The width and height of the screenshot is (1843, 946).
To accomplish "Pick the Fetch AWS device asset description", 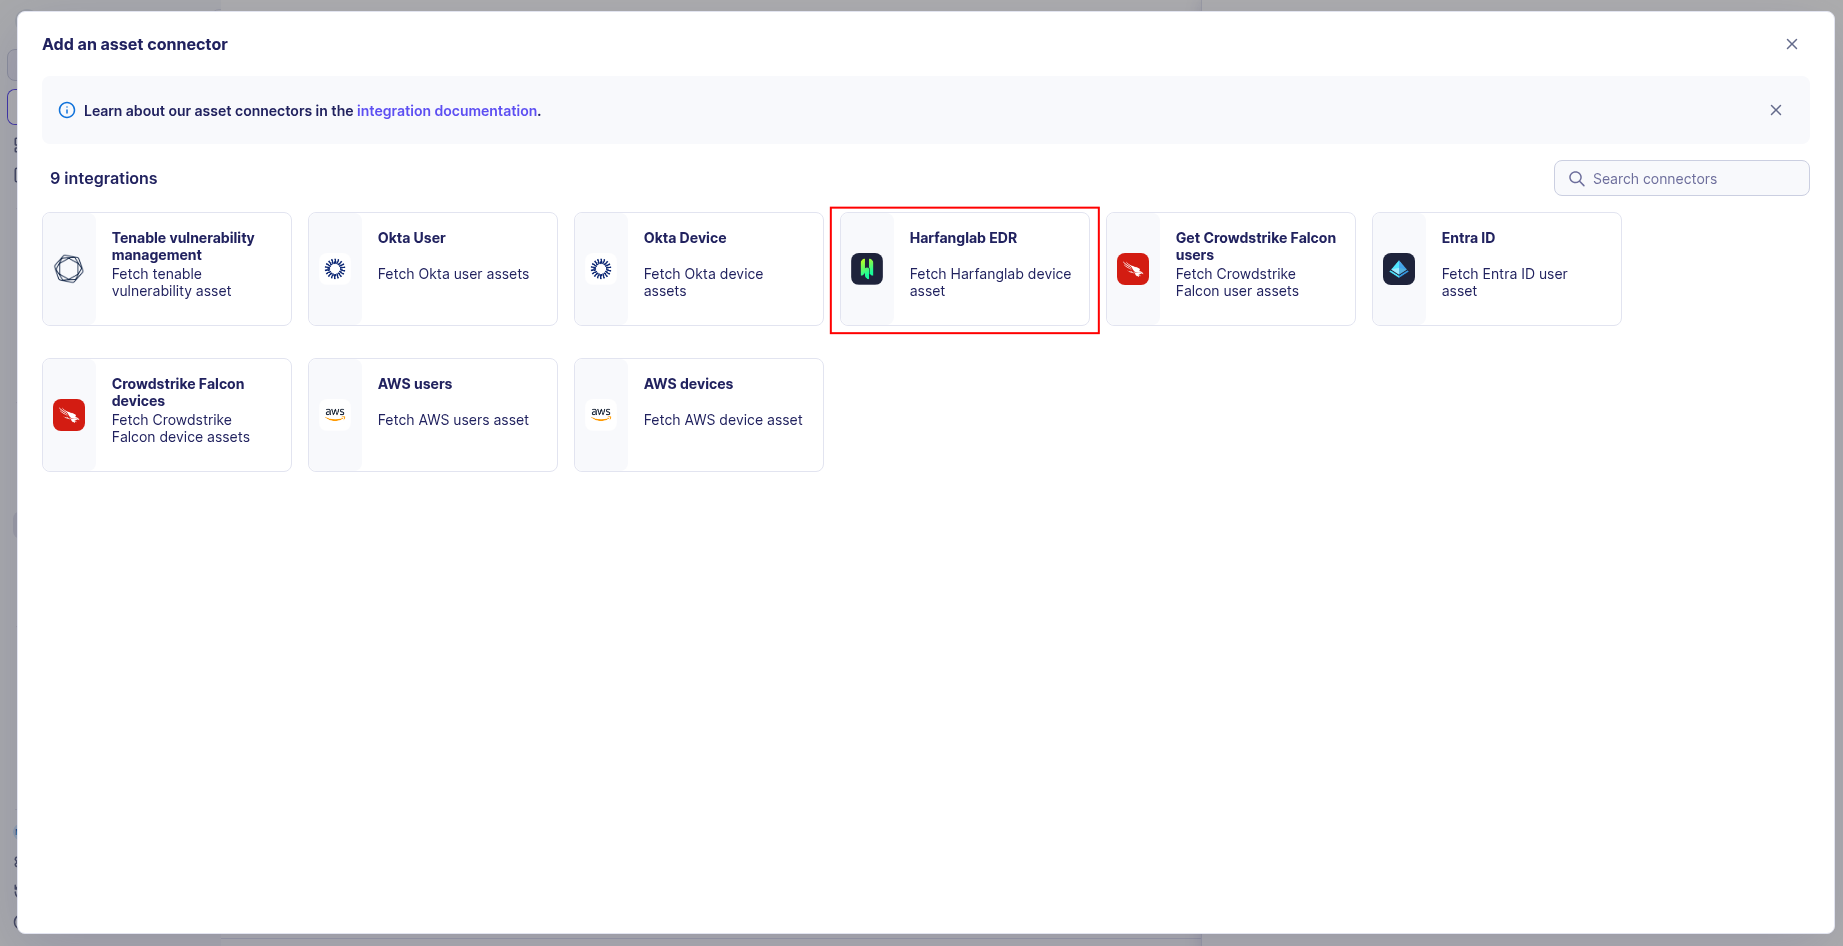I will coord(722,420).
